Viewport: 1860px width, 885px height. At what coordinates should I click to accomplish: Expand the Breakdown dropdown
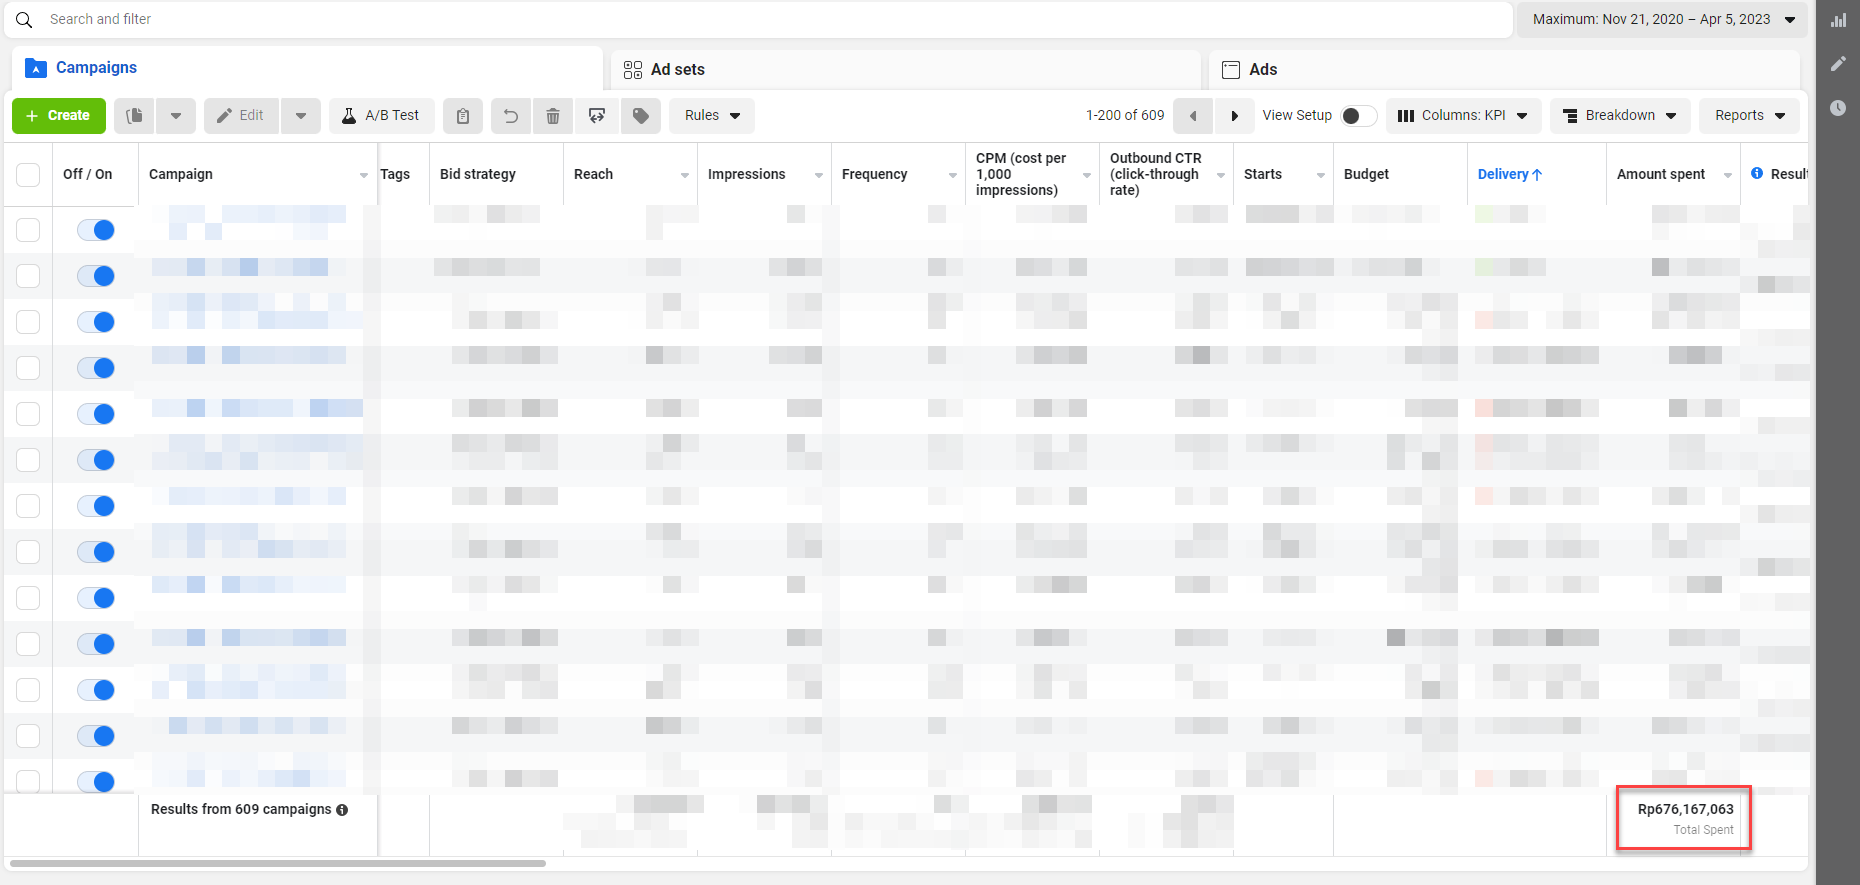[x=1619, y=116]
